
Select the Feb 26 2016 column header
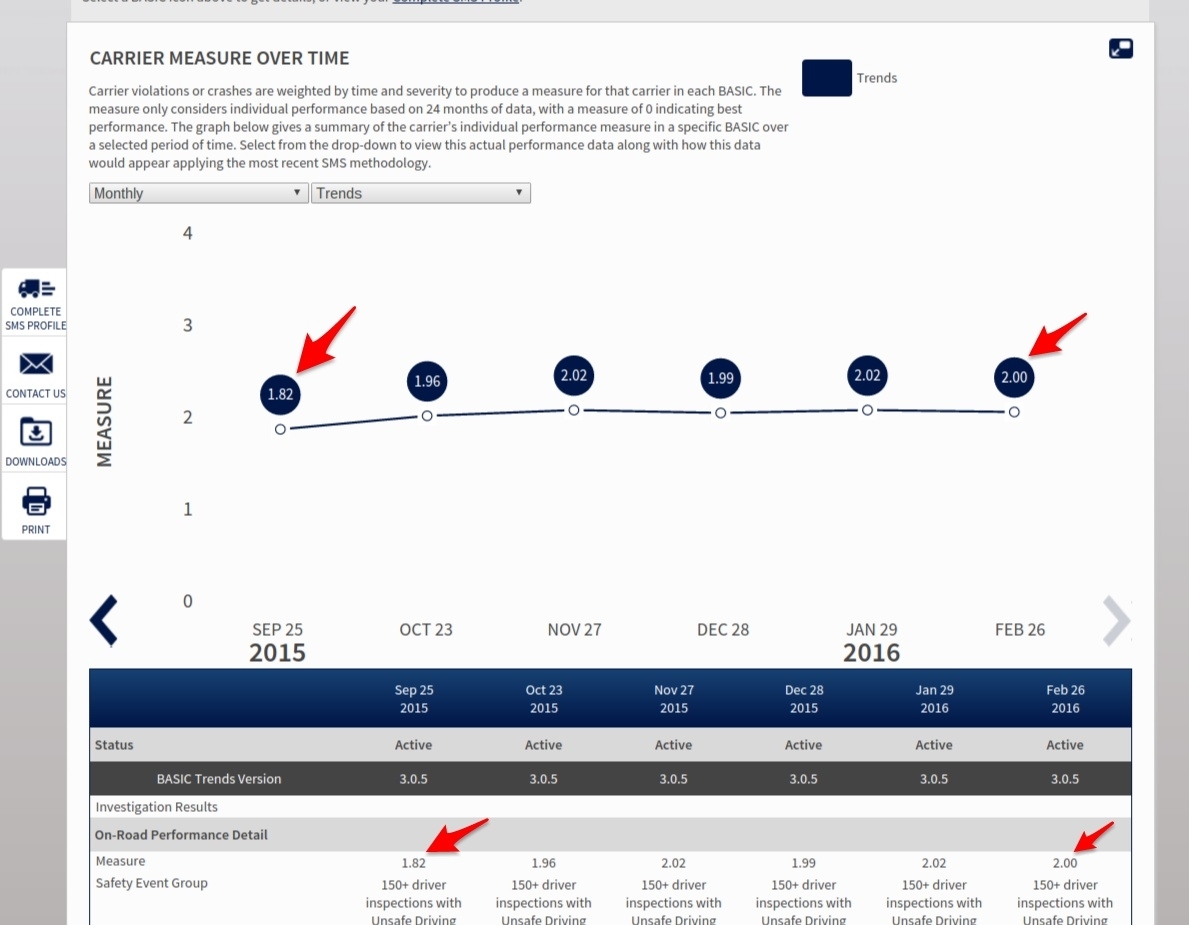click(x=1064, y=698)
